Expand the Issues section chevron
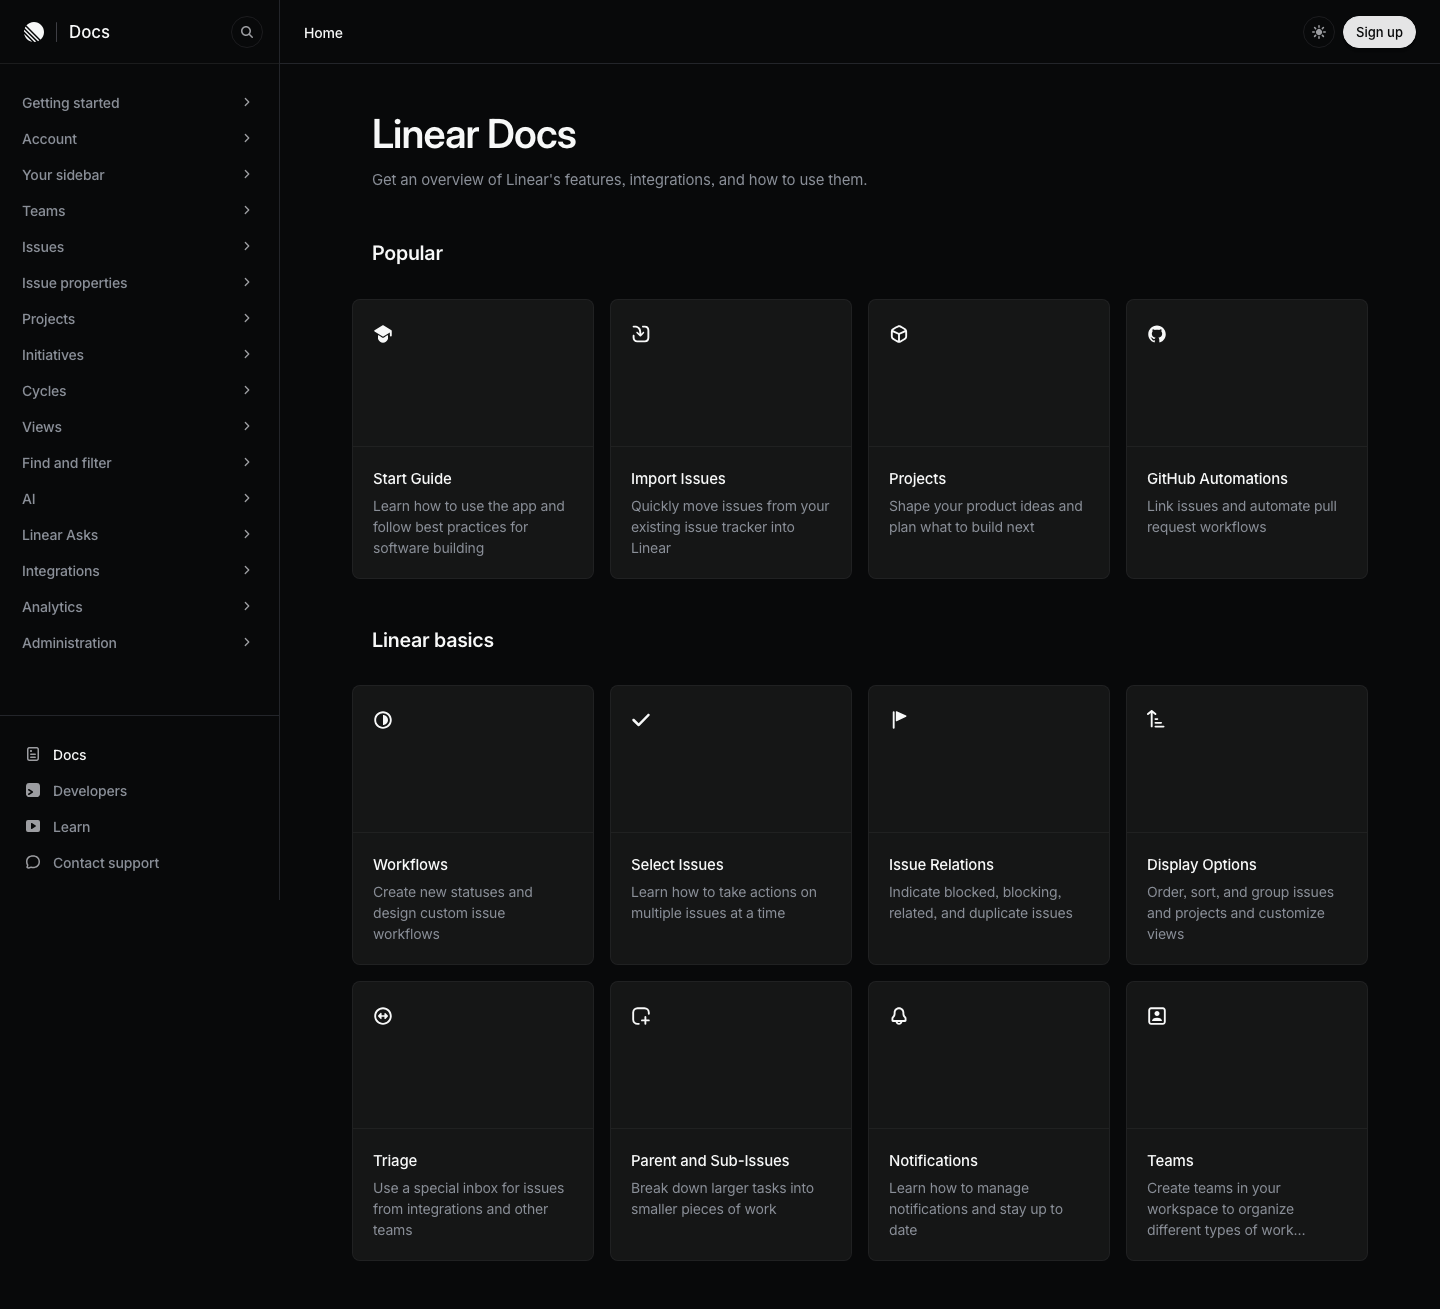This screenshot has width=1440, height=1309. 247,246
